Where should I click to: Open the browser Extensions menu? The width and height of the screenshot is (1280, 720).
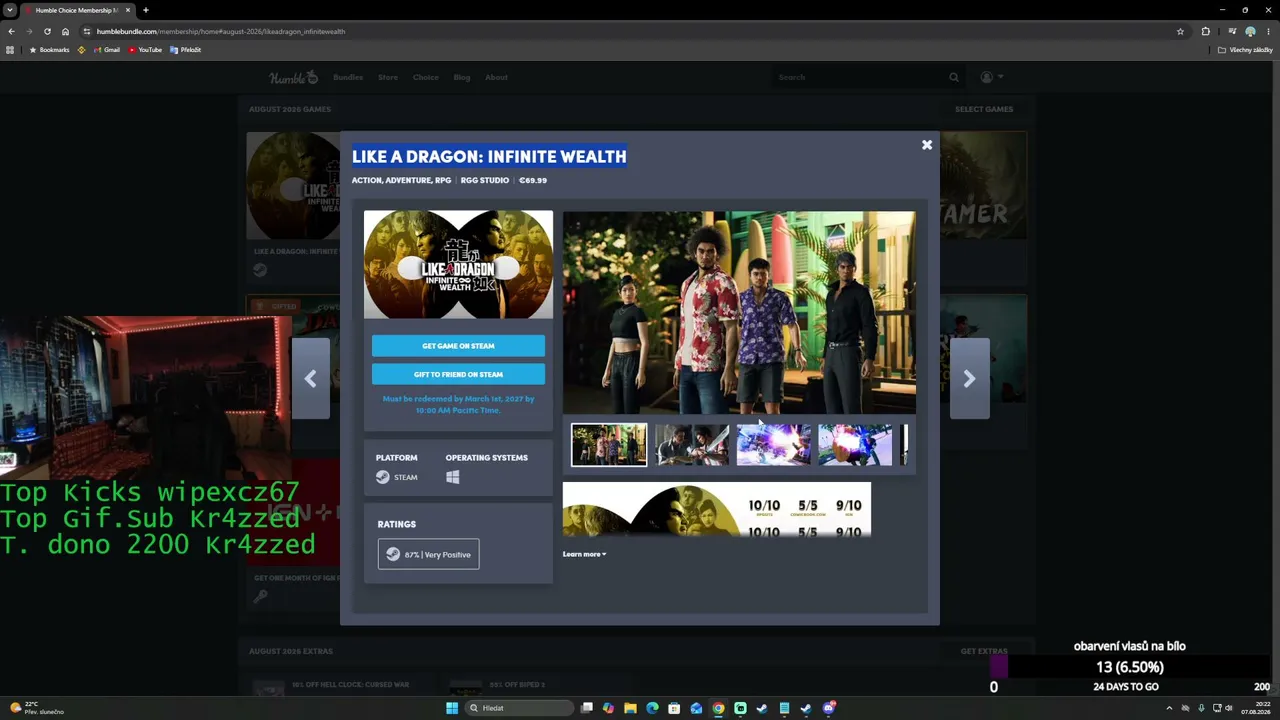1205,31
